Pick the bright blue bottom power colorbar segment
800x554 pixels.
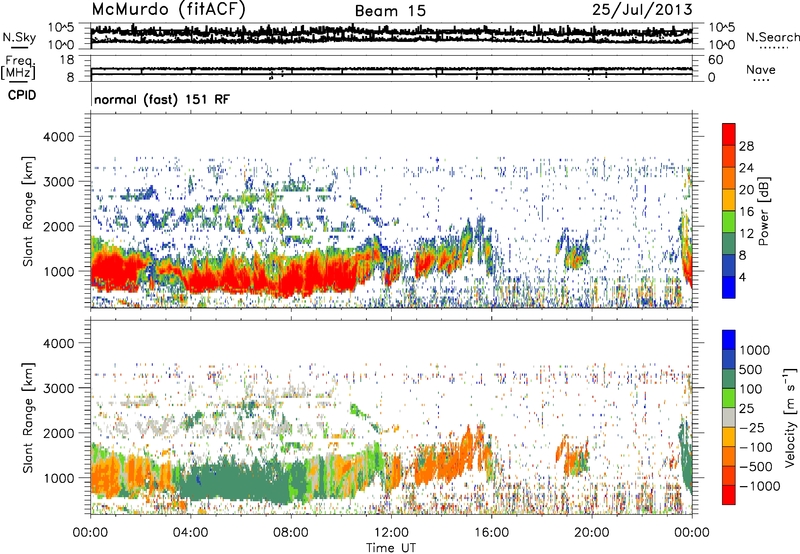point(729,287)
